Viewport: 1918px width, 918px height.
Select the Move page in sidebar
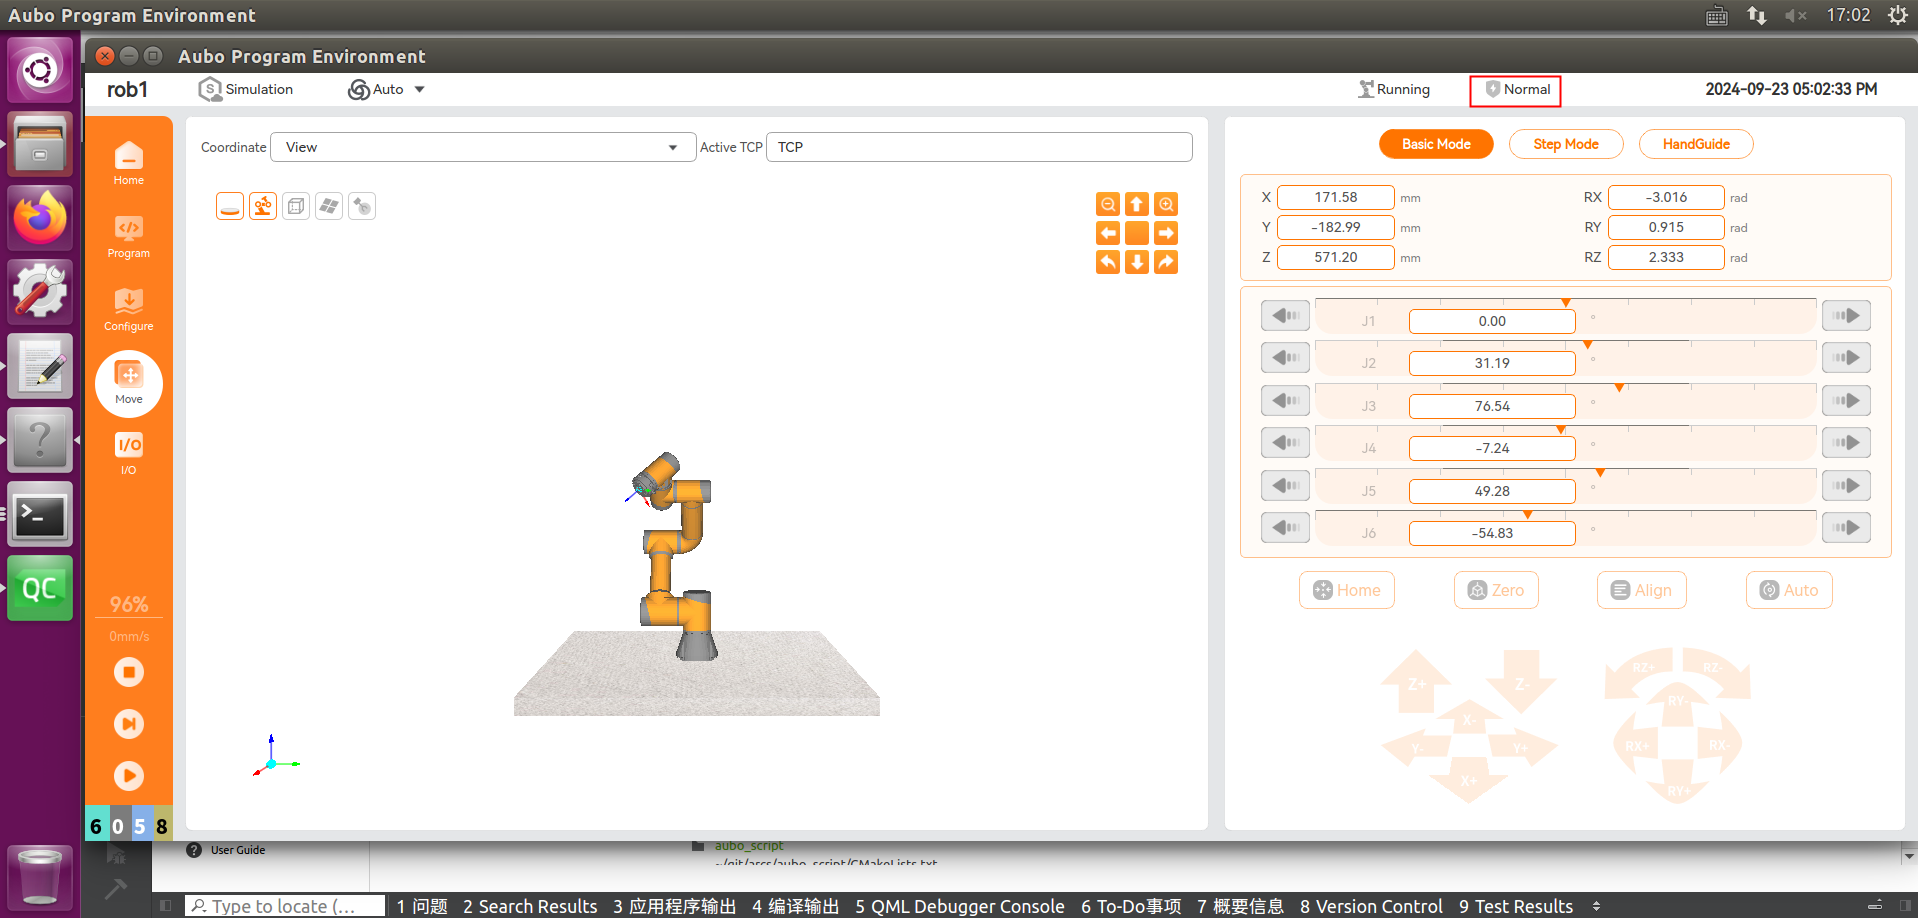tap(128, 383)
